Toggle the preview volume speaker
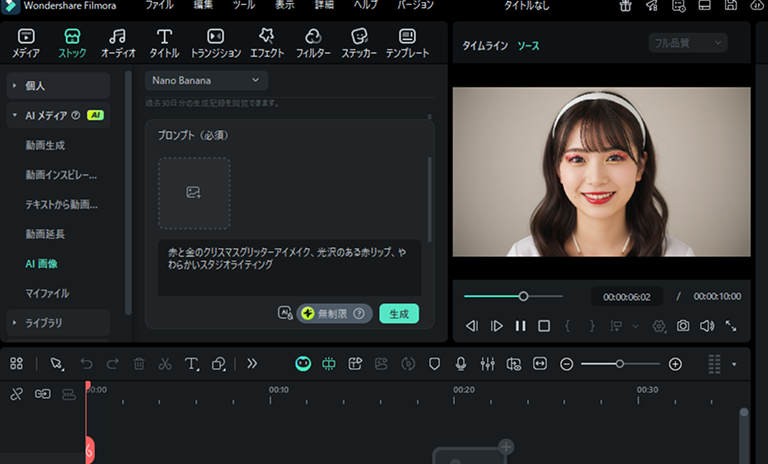768x464 pixels. point(707,326)
